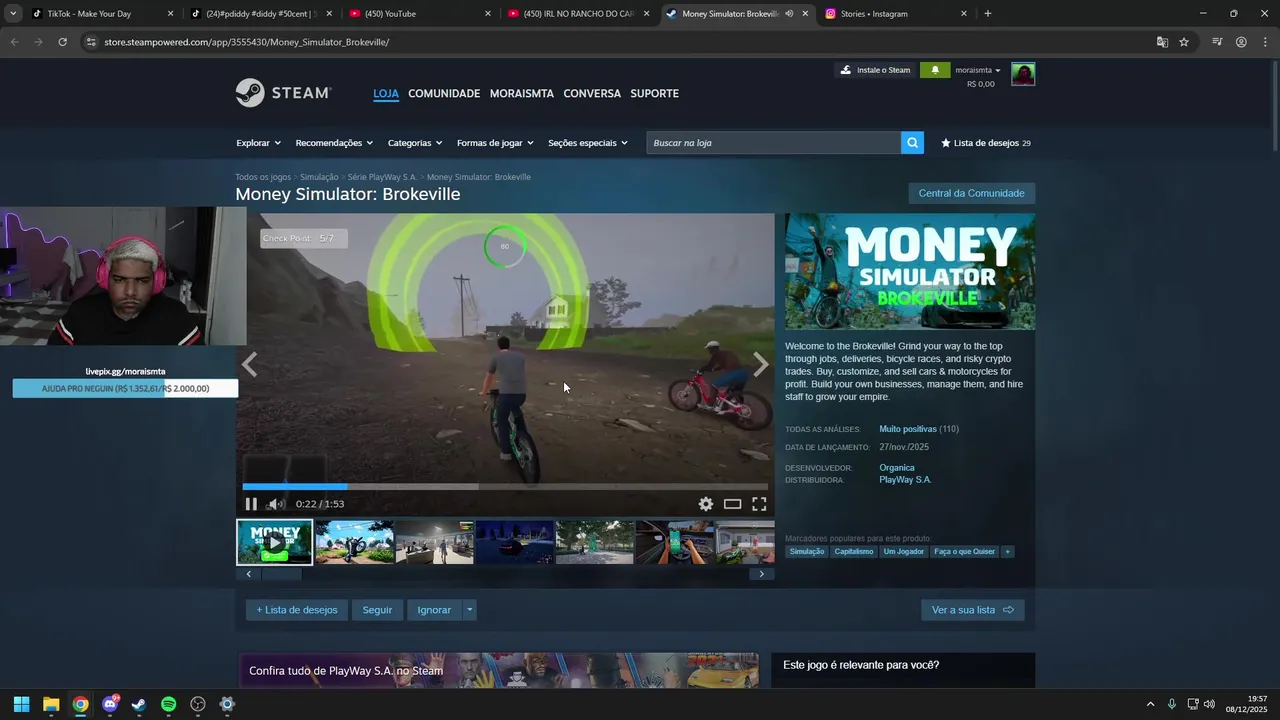The width and height of the screenshot is (1280, 720).
Task: Open the Windows Start menu
Action: [21, 704]
